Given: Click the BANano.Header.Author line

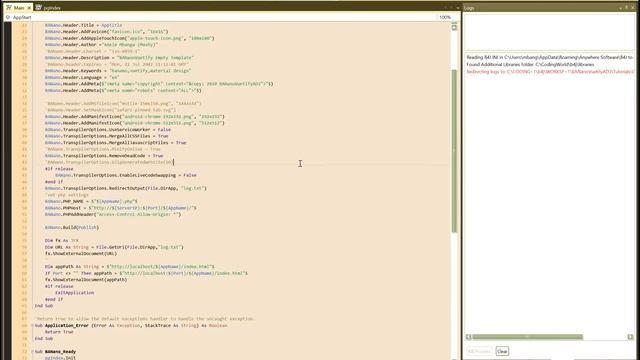Looking at the screenshot, I should [x=101, y=44].
